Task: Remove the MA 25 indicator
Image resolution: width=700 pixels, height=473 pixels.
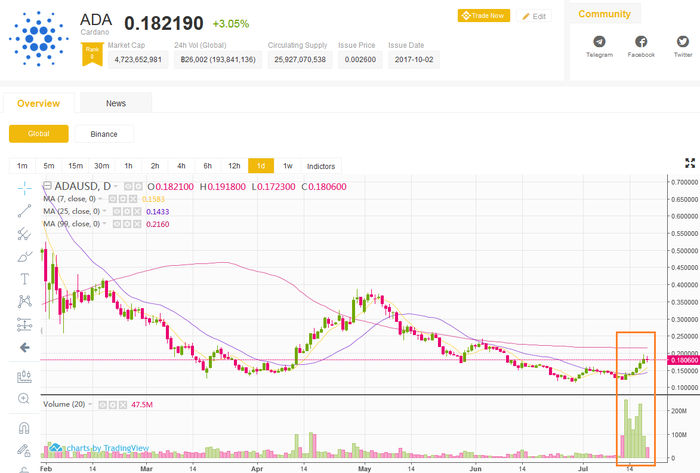Action: 137,212
